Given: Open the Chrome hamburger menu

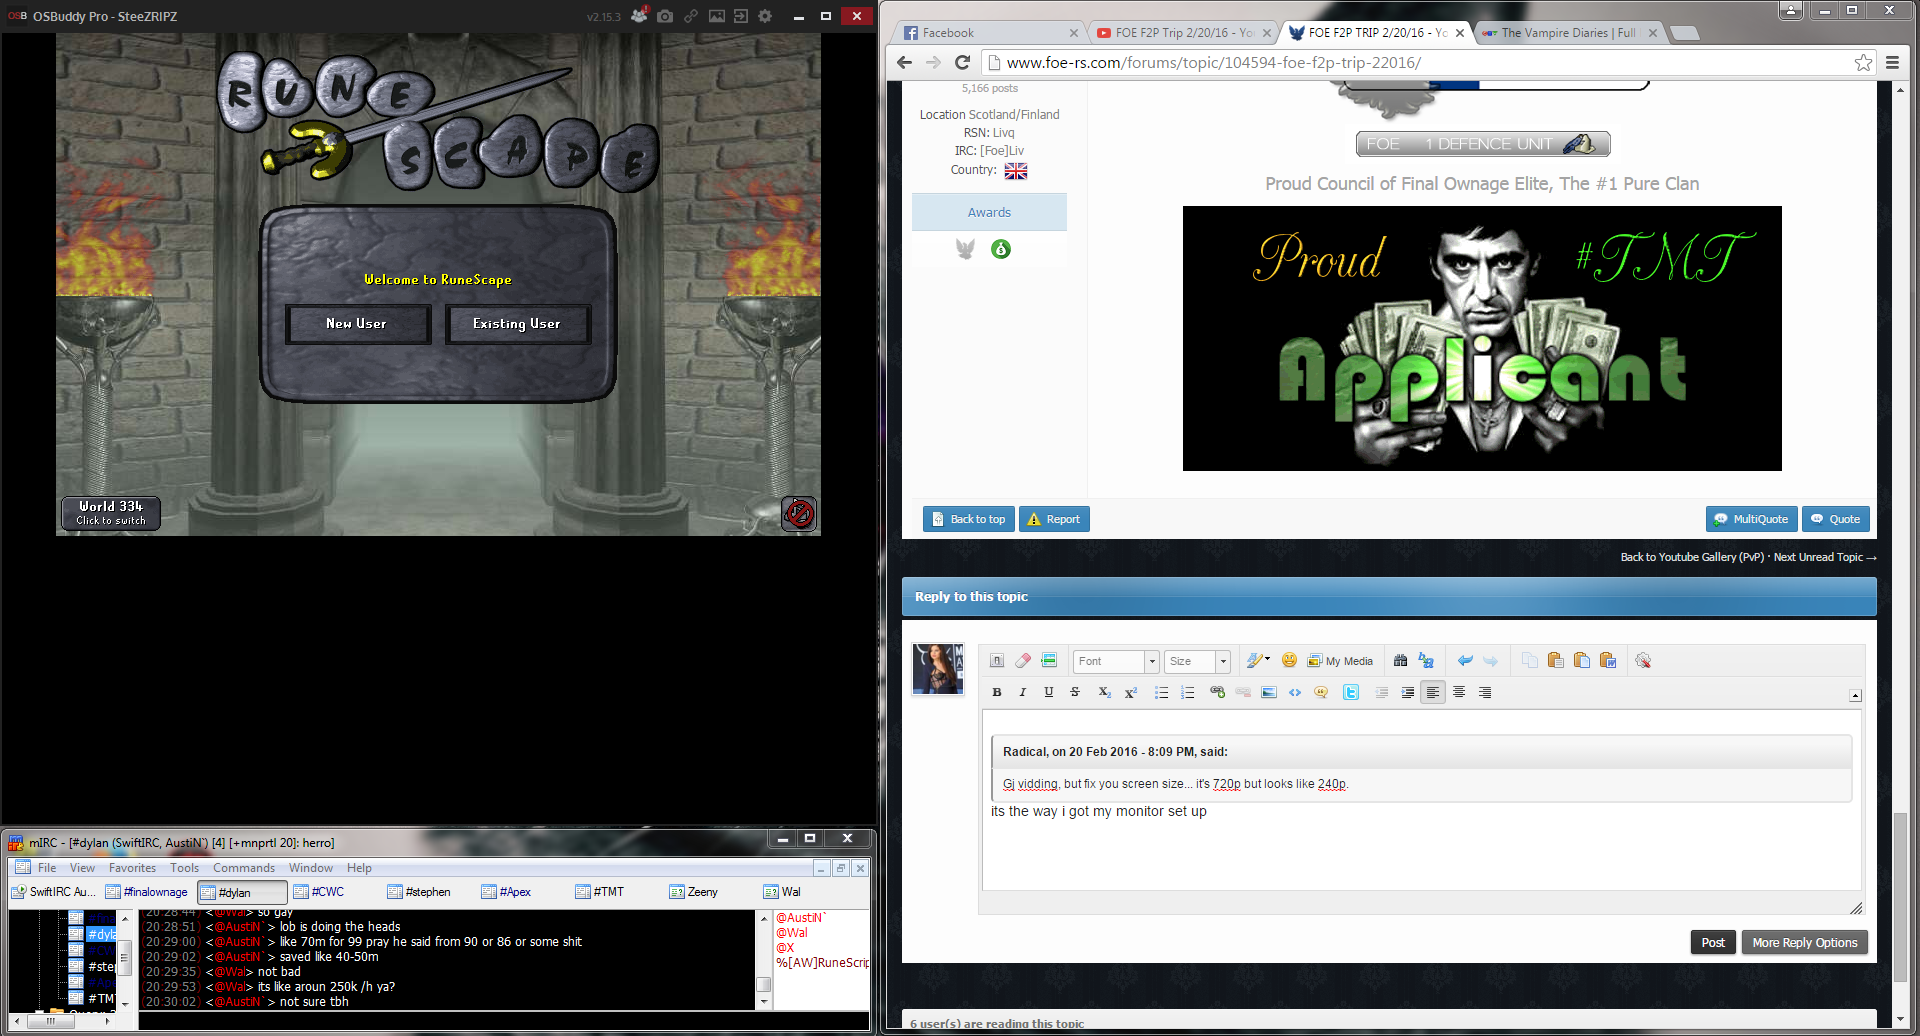Looking at the screenshot, I should tap(1892, 62).
